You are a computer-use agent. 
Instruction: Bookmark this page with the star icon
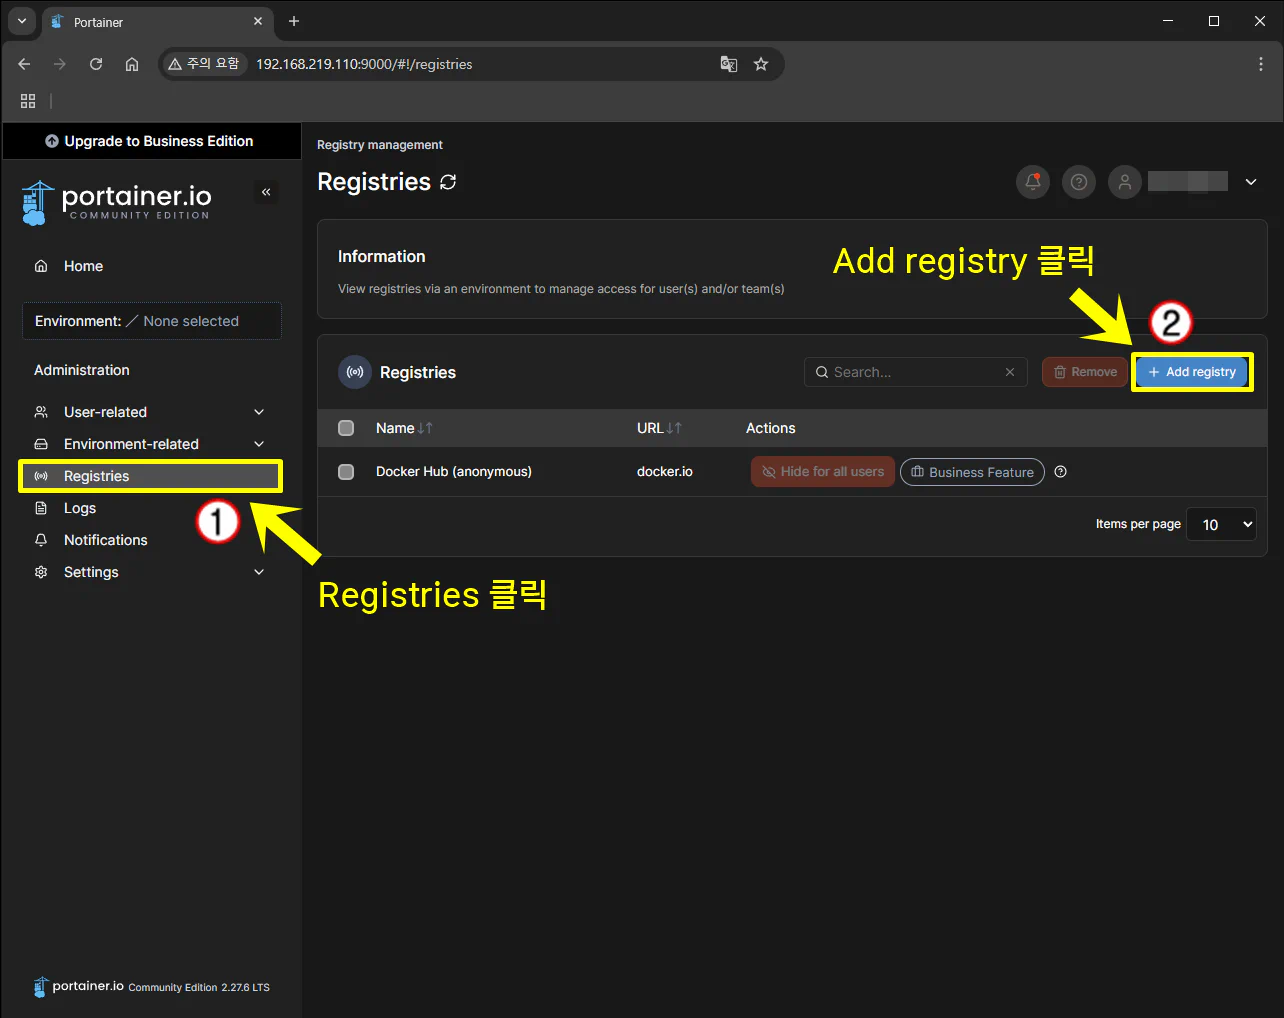761,64
